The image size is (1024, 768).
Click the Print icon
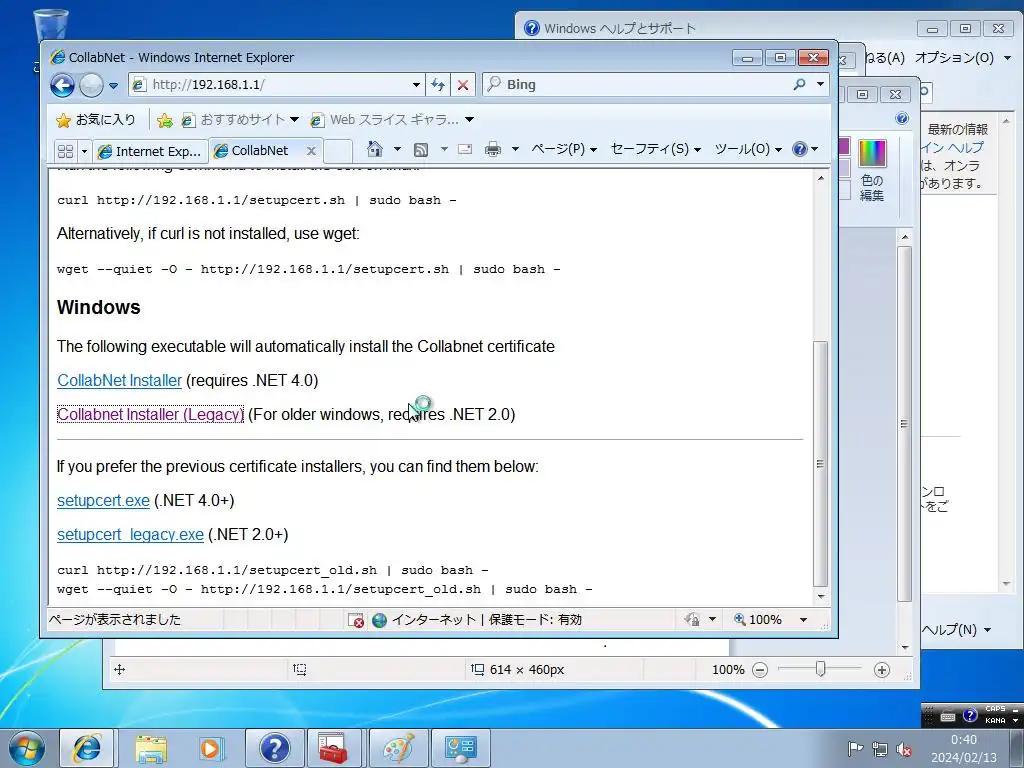coord(493,150)
